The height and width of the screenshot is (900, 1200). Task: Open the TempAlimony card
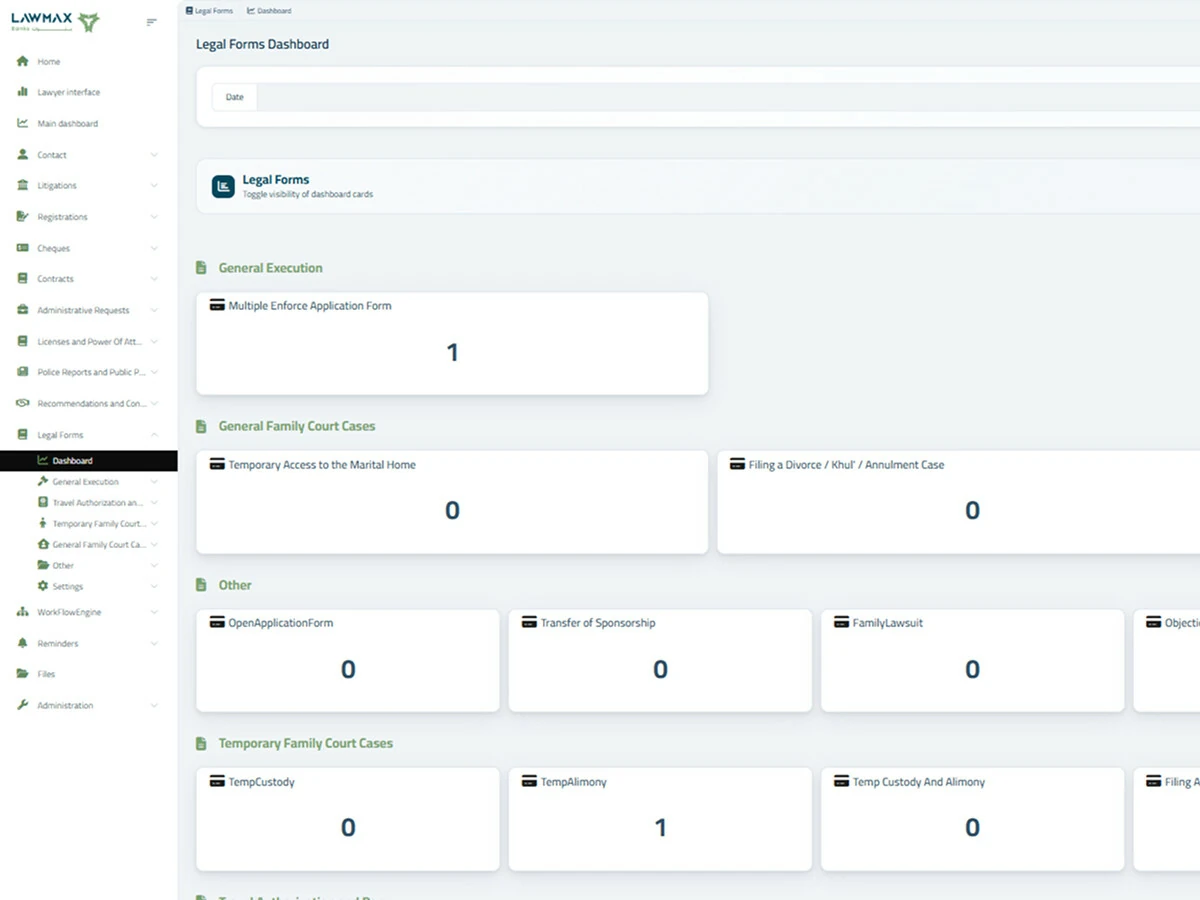point(660,819)
